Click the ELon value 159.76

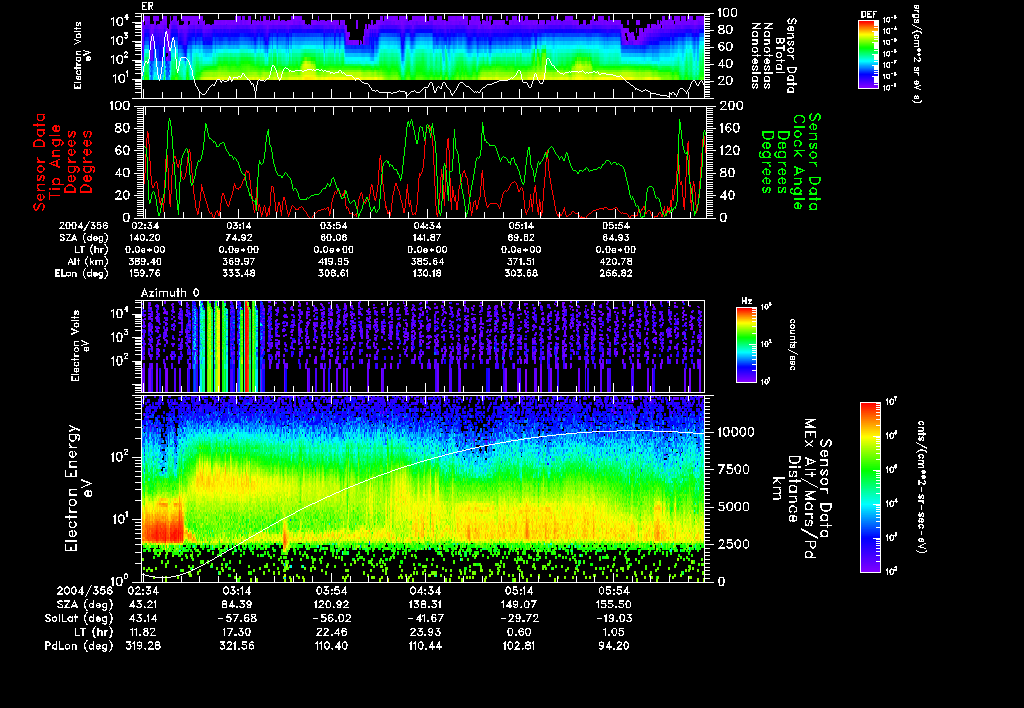click(145, 273)
